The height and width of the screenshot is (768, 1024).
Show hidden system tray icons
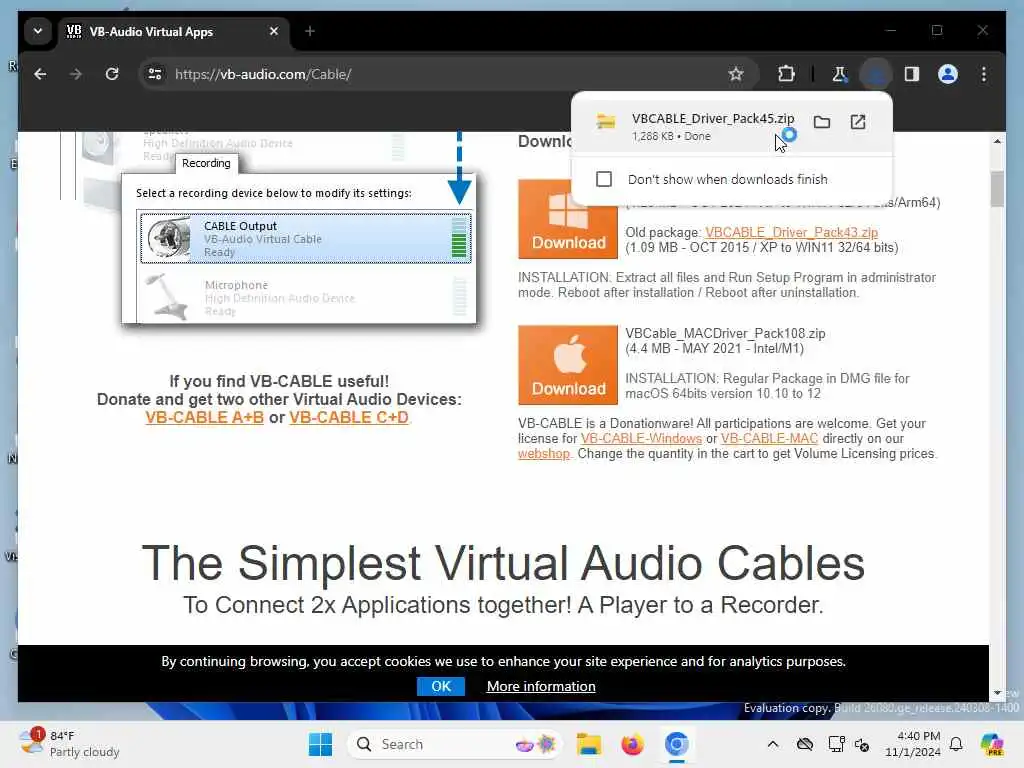773,744
